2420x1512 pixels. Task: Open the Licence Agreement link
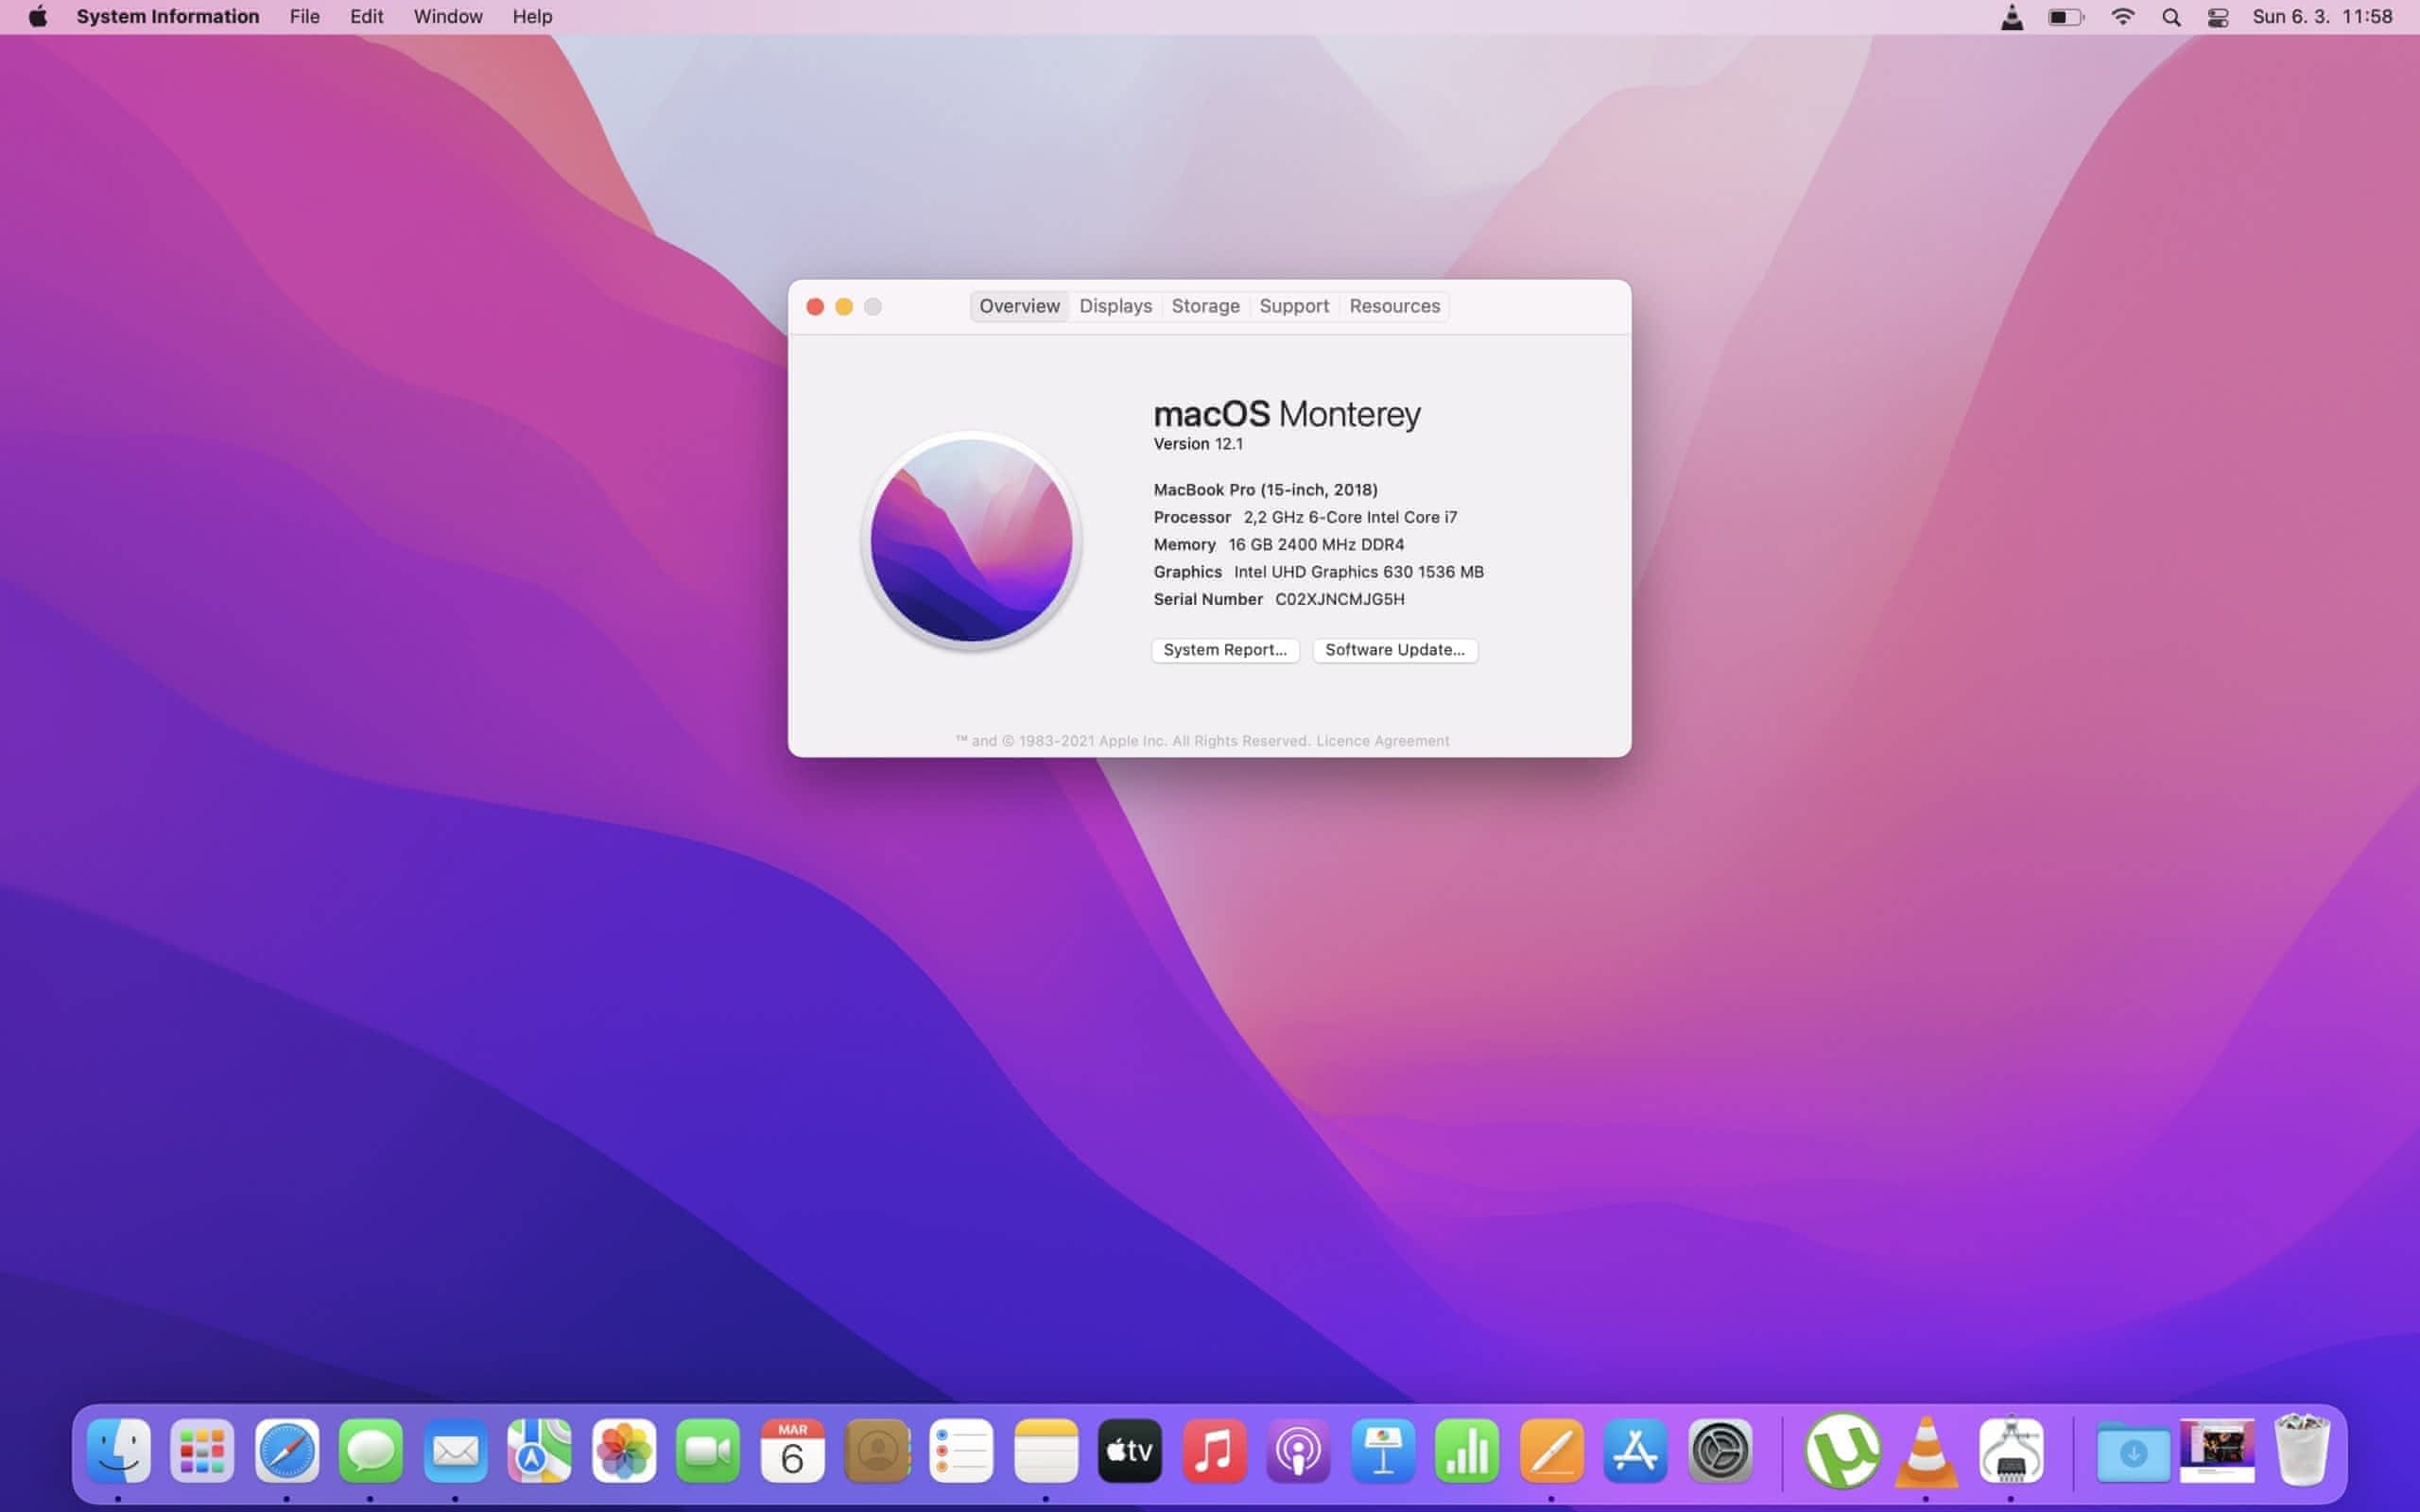coord(1382,741)
